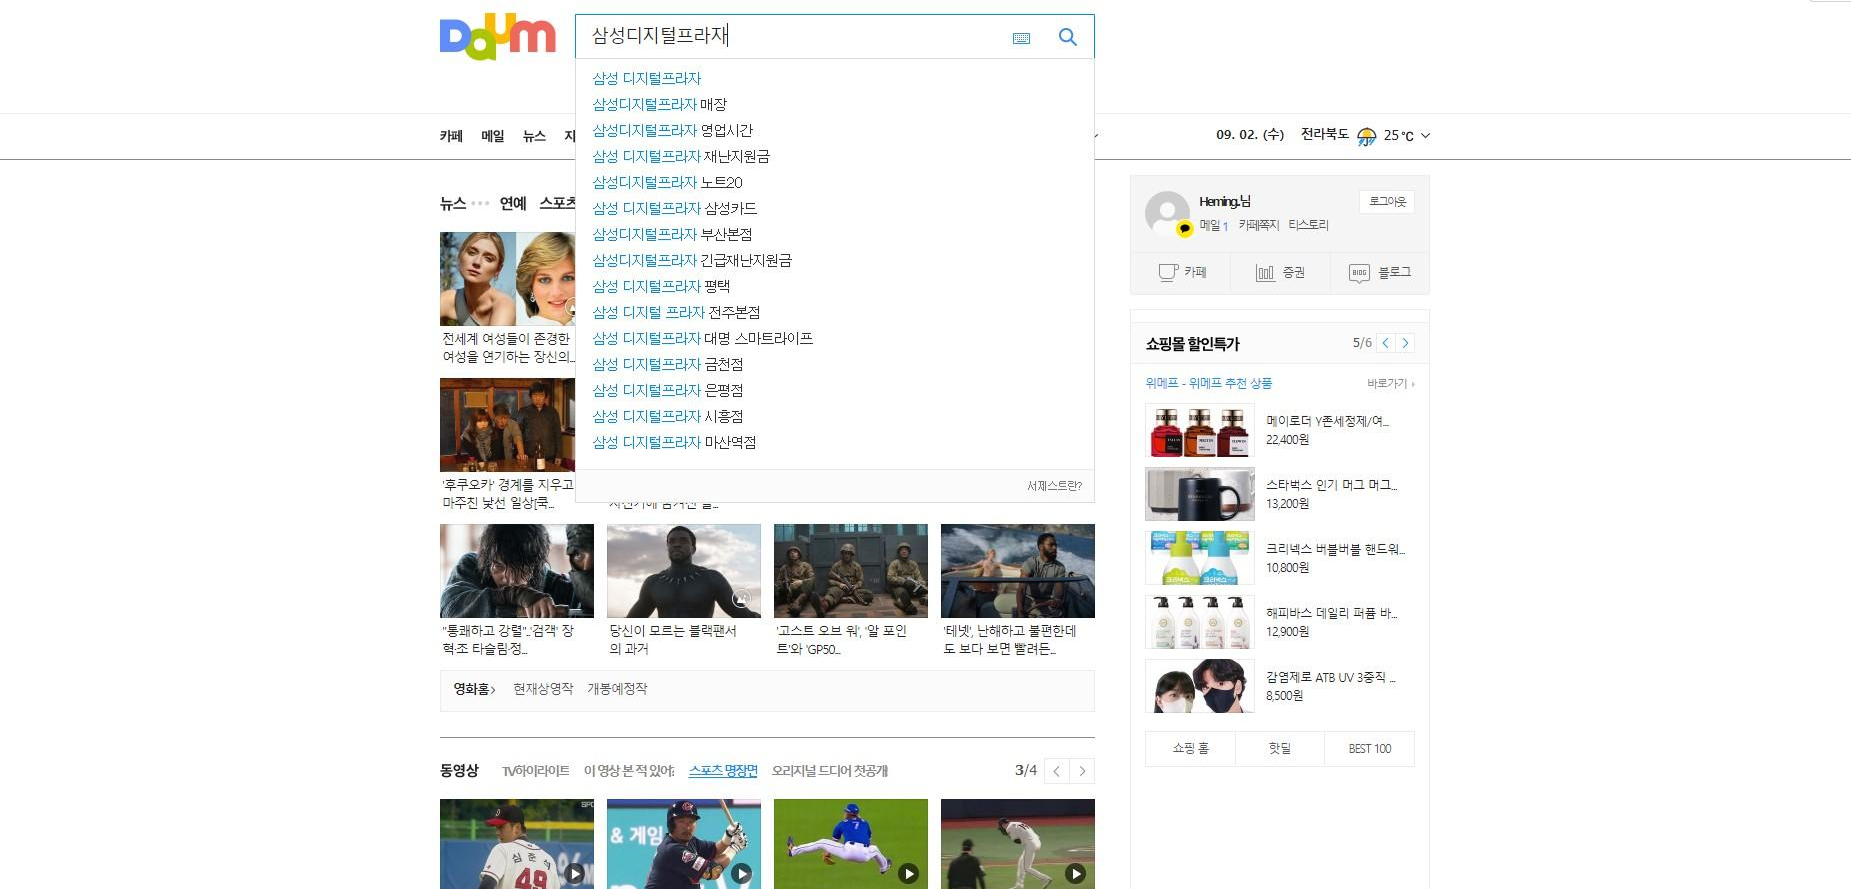
Task: Open 개봉예정작 link
Action: click(617, 689)
